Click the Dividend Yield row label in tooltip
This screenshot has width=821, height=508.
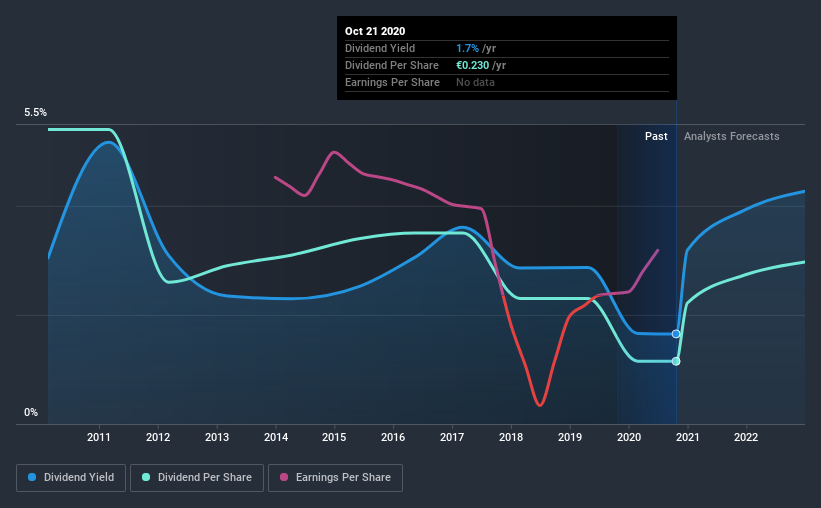tap(380, 48)
